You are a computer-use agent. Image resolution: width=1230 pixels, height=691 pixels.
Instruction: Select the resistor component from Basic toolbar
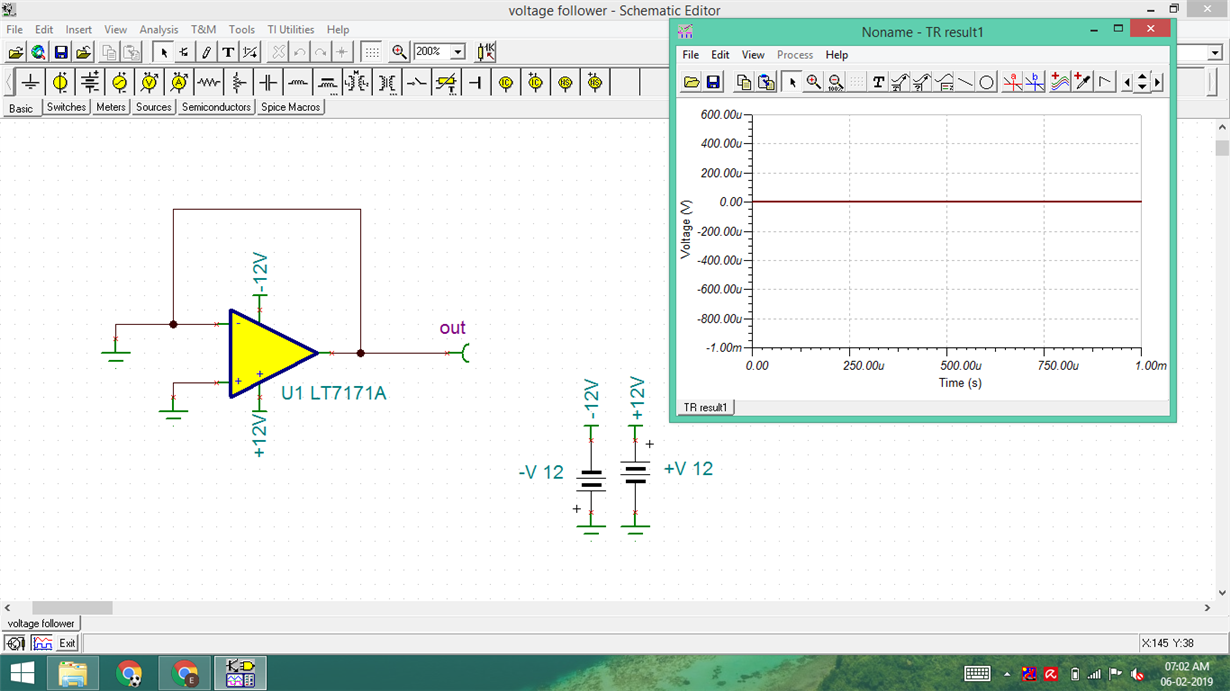(x=207, y=82)
